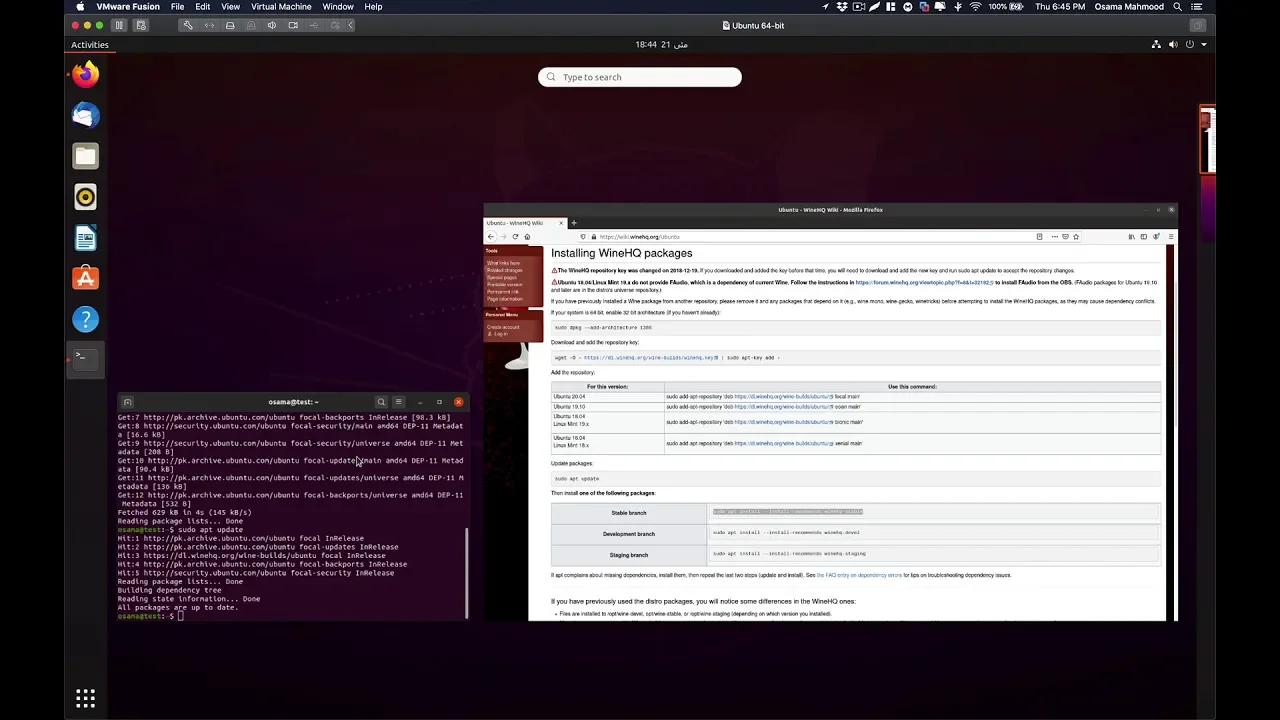1280x720 pixels.
Task: Open the terminal search magnifier icon
Action: click(x=381, y=402)
